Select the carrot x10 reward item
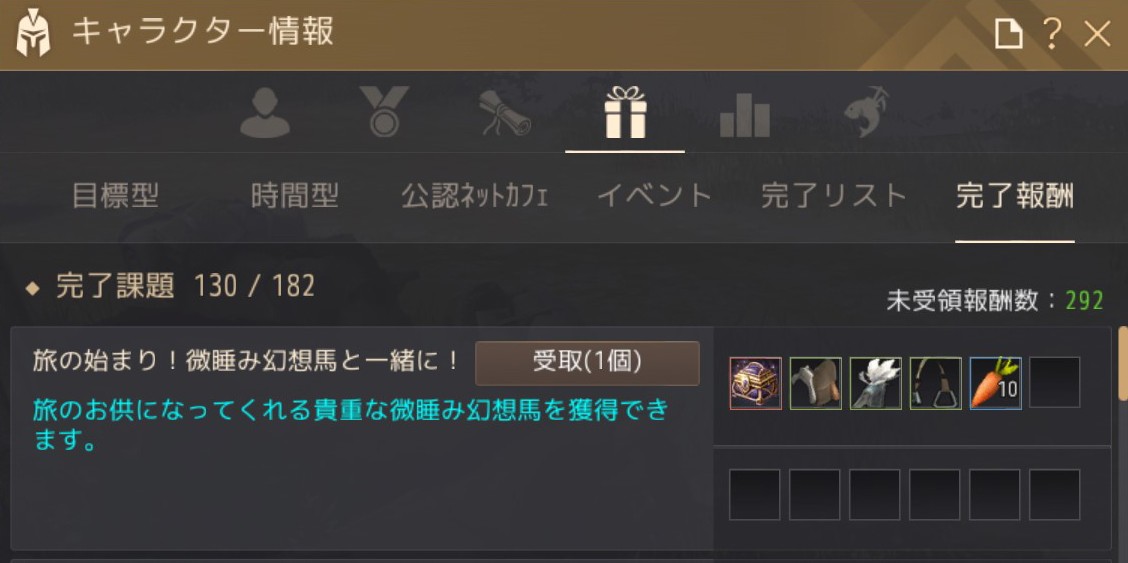The image size is (1128, 563). 996,383
